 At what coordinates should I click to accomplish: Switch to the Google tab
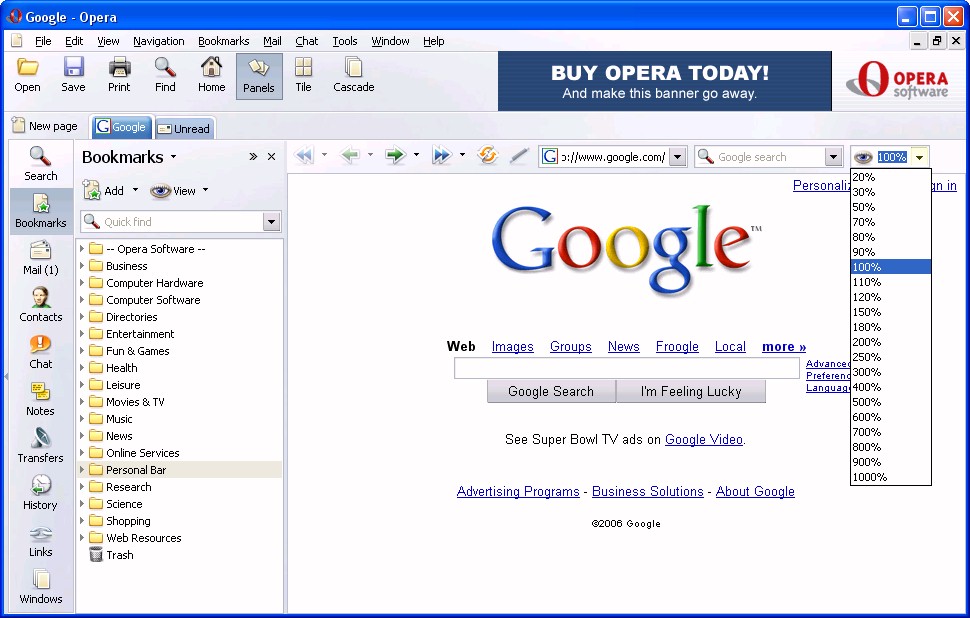click(121, 127)
